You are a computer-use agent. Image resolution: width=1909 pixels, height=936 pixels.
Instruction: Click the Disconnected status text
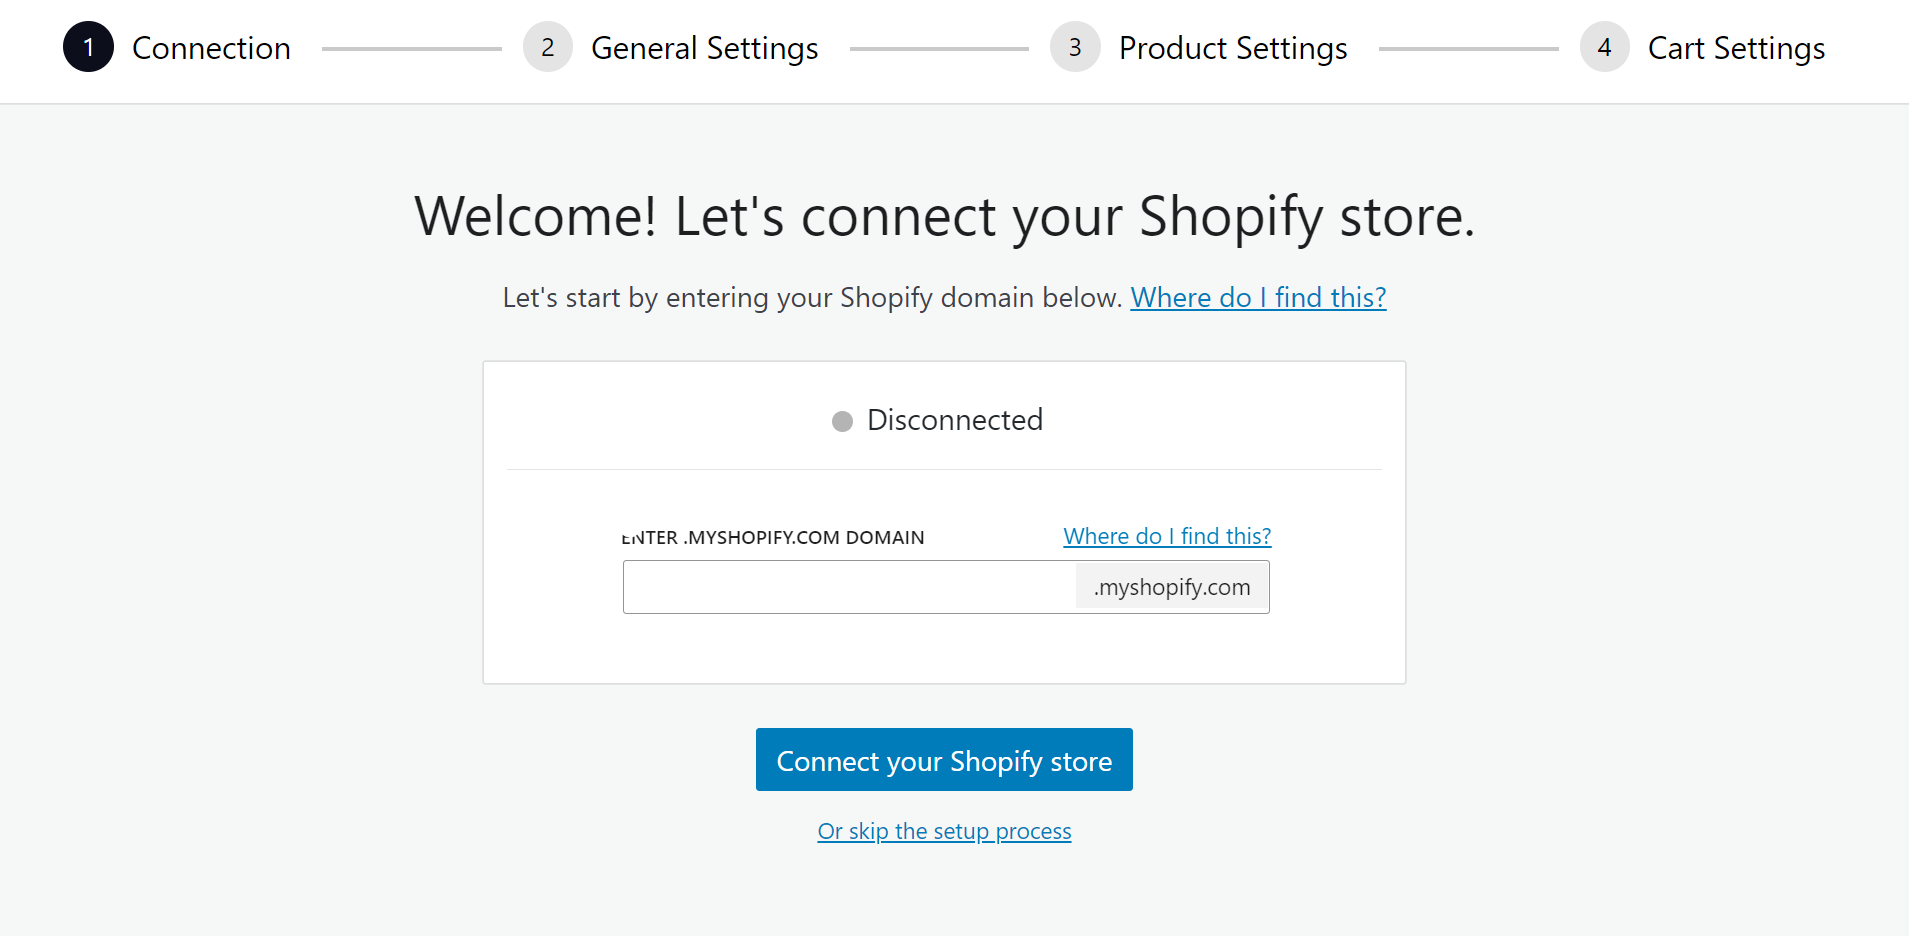[x=954, y=420]
